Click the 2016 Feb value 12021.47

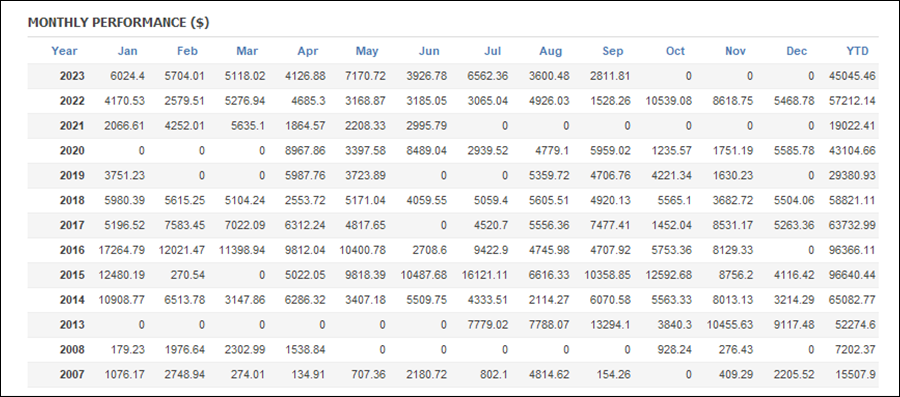[181, 250]
